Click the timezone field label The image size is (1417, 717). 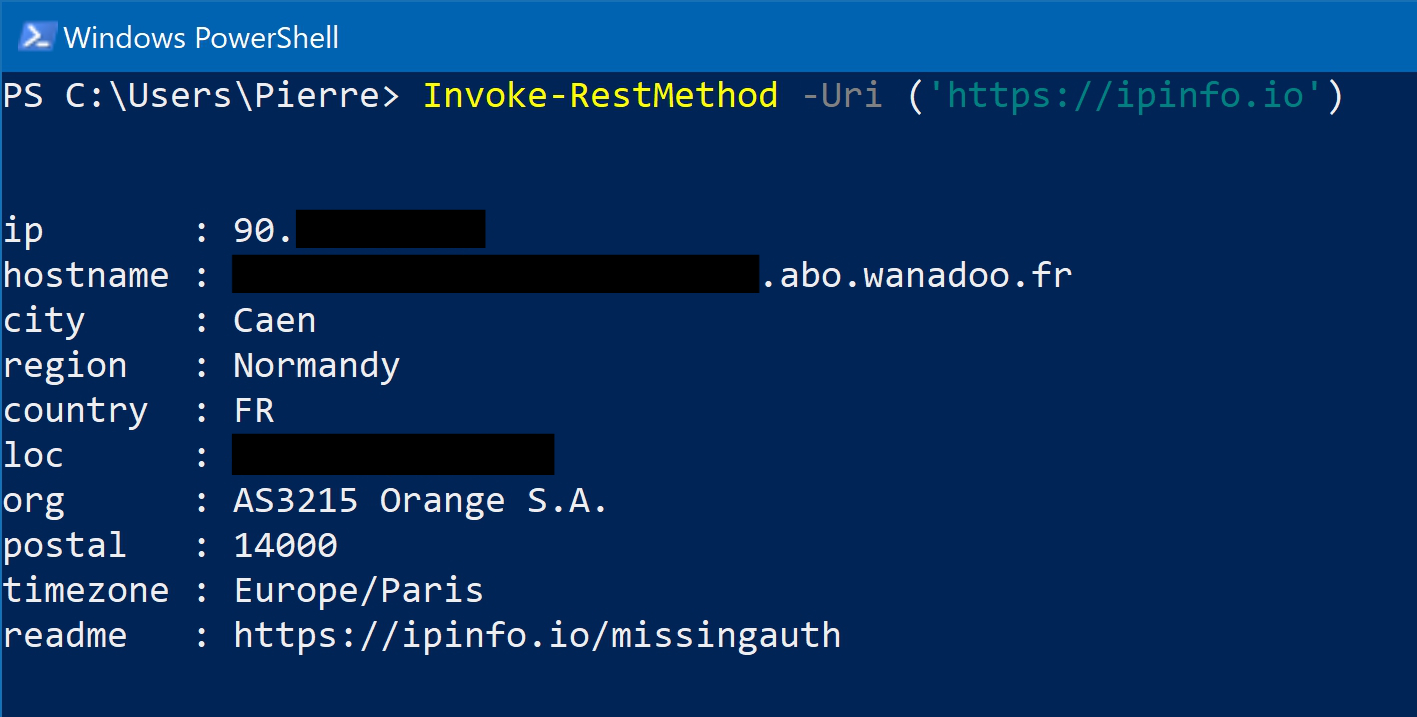click(x=86, y=590)
